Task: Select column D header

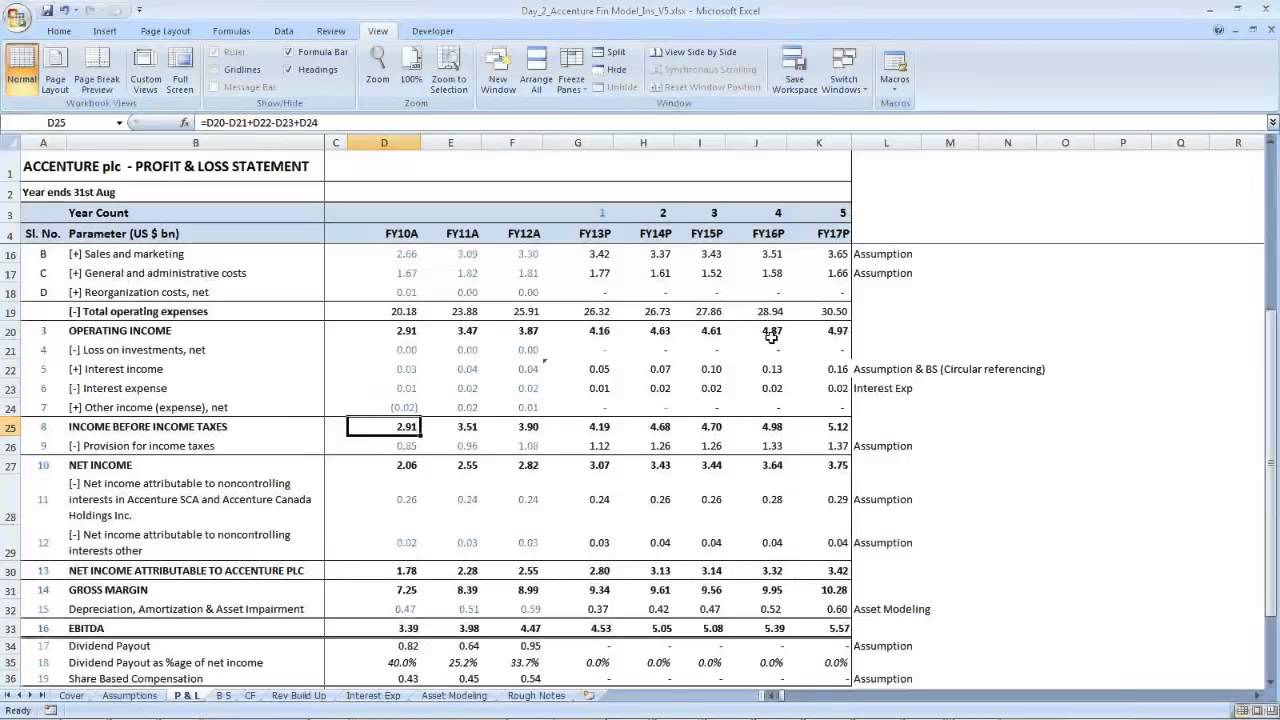Action: point(384,143)
